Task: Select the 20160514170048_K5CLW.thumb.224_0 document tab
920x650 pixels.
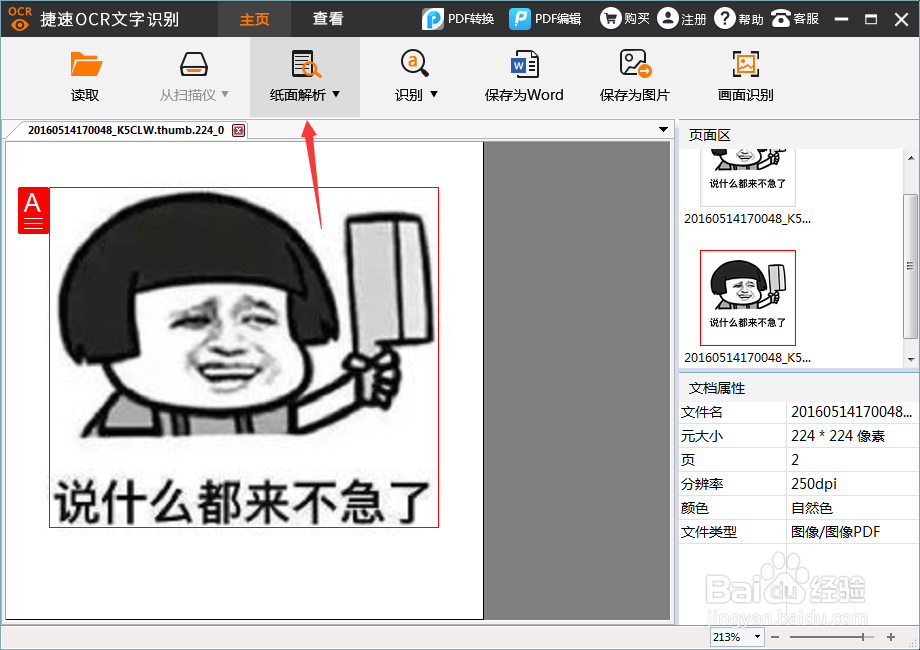Action: [126, 130]
